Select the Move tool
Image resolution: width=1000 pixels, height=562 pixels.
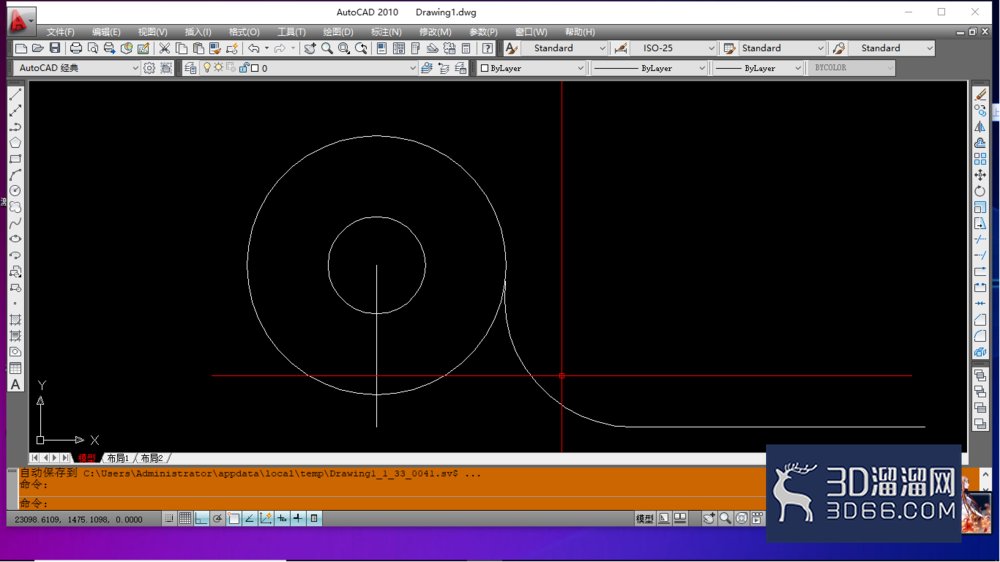coord(980,175)
